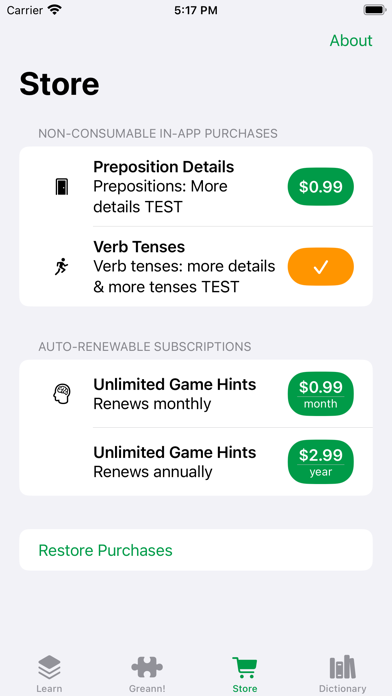Tap the running figure icon for Verb Tenses
This screenshot has height=696, width=392.
(62, 266)
